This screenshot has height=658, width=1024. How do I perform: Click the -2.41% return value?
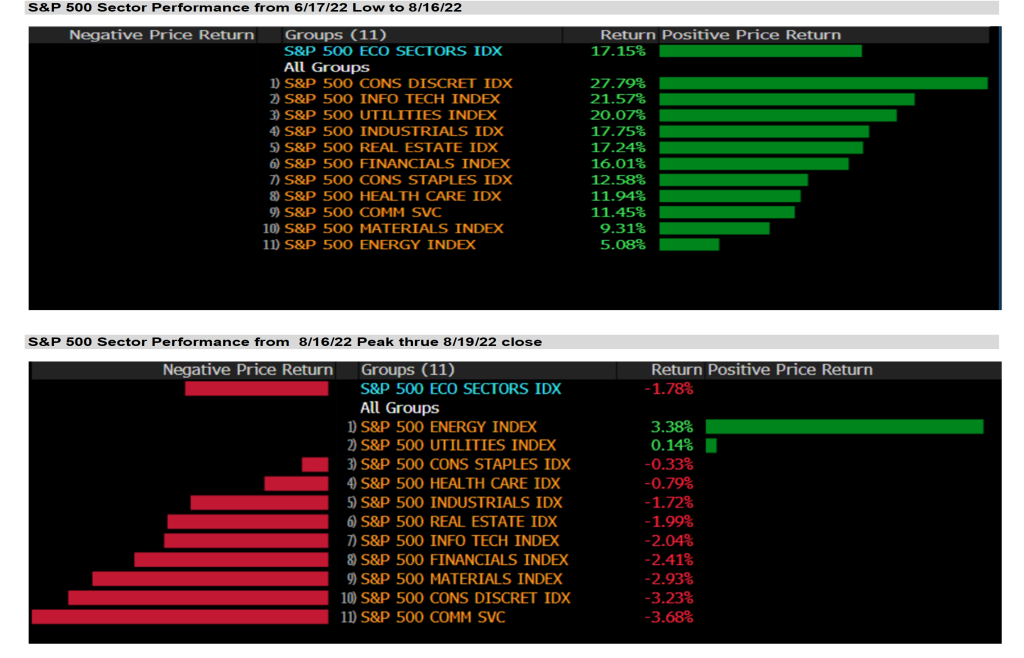669,560
